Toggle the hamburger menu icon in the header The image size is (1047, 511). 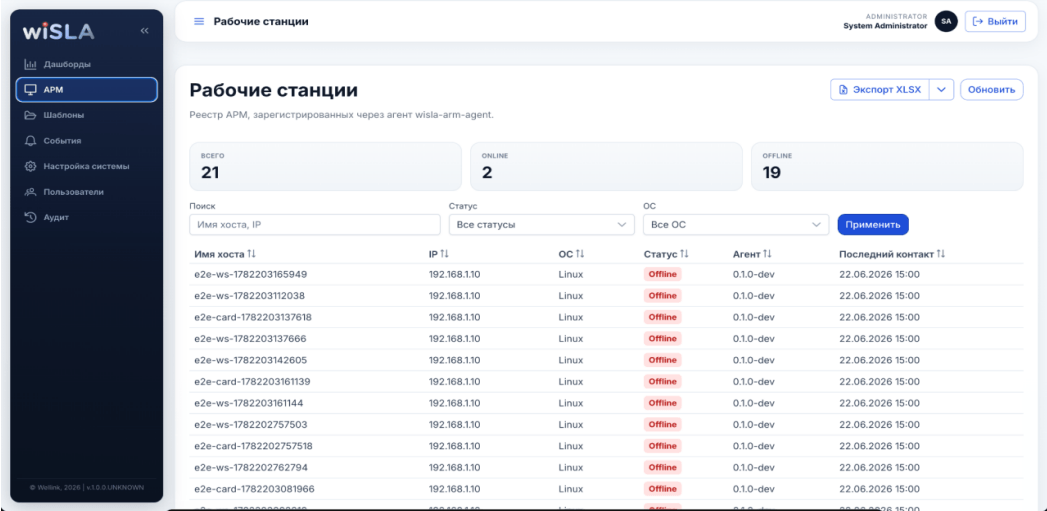[x=198, y=21]
